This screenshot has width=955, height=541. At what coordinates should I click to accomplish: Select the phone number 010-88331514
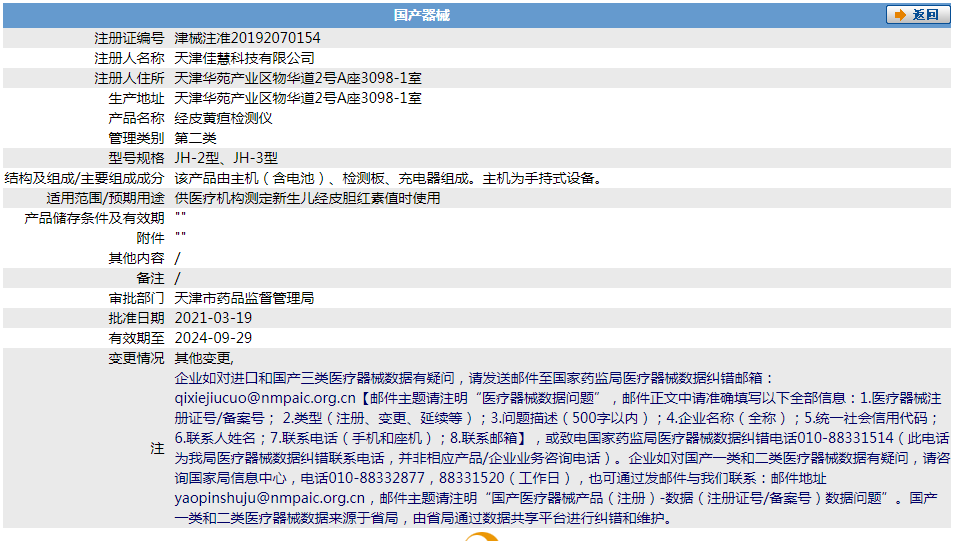[x=845, y=438]
